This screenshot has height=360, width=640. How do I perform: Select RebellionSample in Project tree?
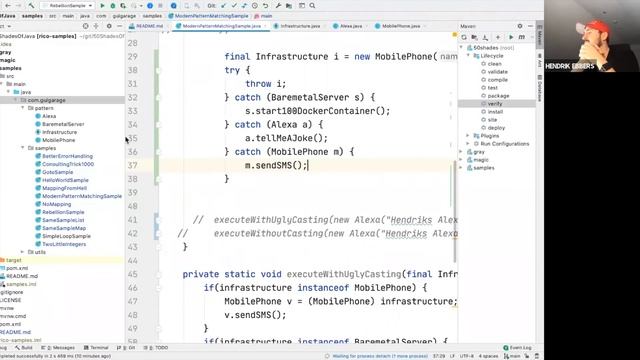click(63, 212)
